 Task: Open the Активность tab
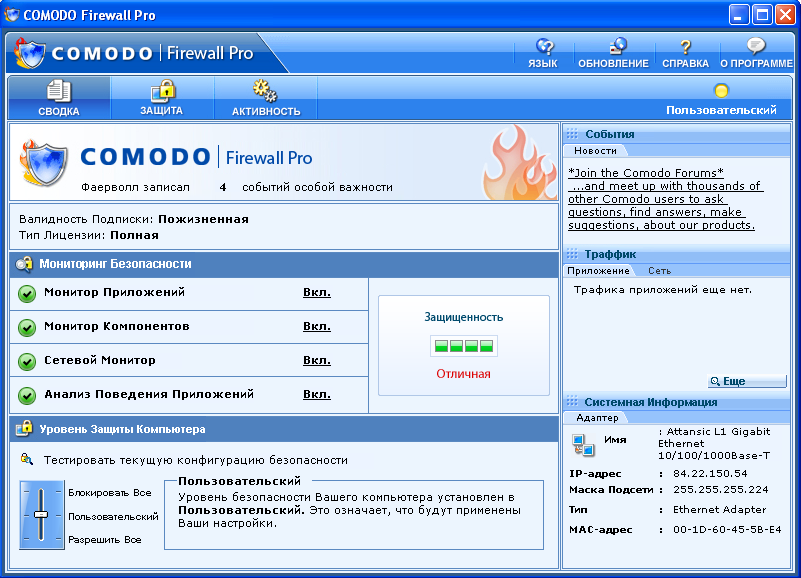(x=266, y=98)
